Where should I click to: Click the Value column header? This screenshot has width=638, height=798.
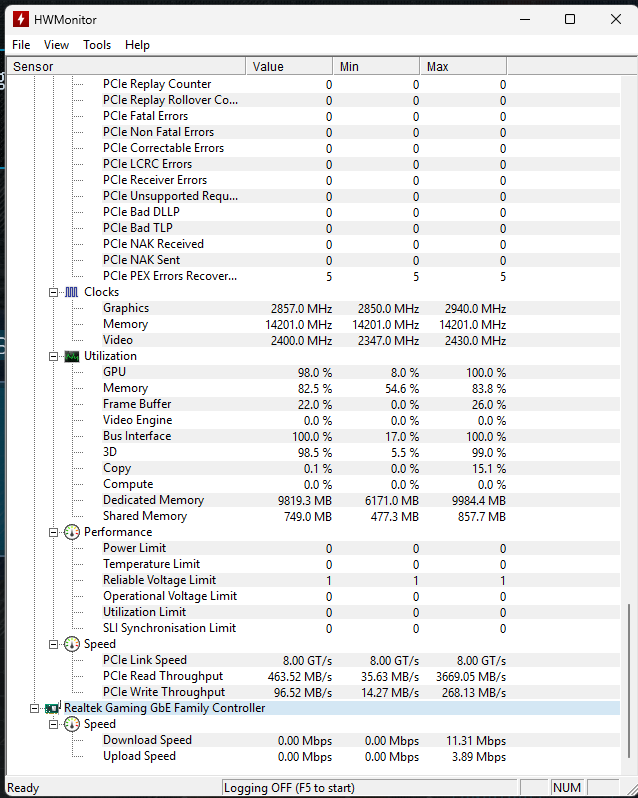tap(289, 67)
